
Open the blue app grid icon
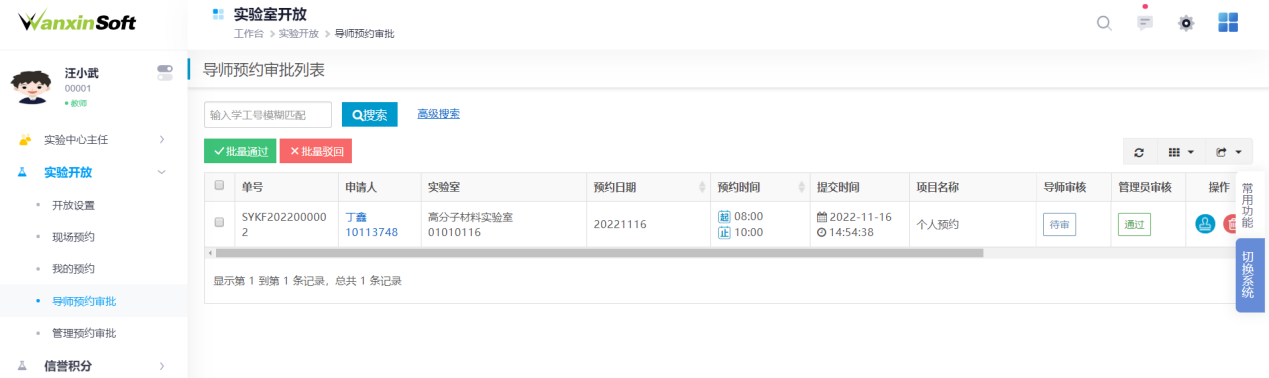[x=1228, y=22]
